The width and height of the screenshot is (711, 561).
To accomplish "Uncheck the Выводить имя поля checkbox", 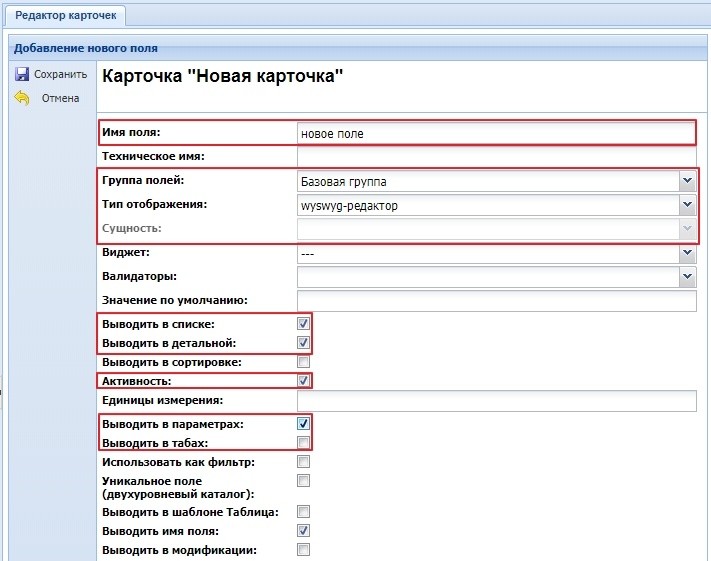I will tap(303, 530).
